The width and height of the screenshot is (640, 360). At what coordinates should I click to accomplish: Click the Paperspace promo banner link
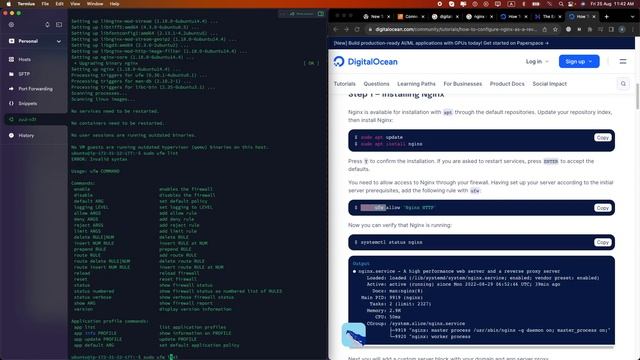point(441,43)
